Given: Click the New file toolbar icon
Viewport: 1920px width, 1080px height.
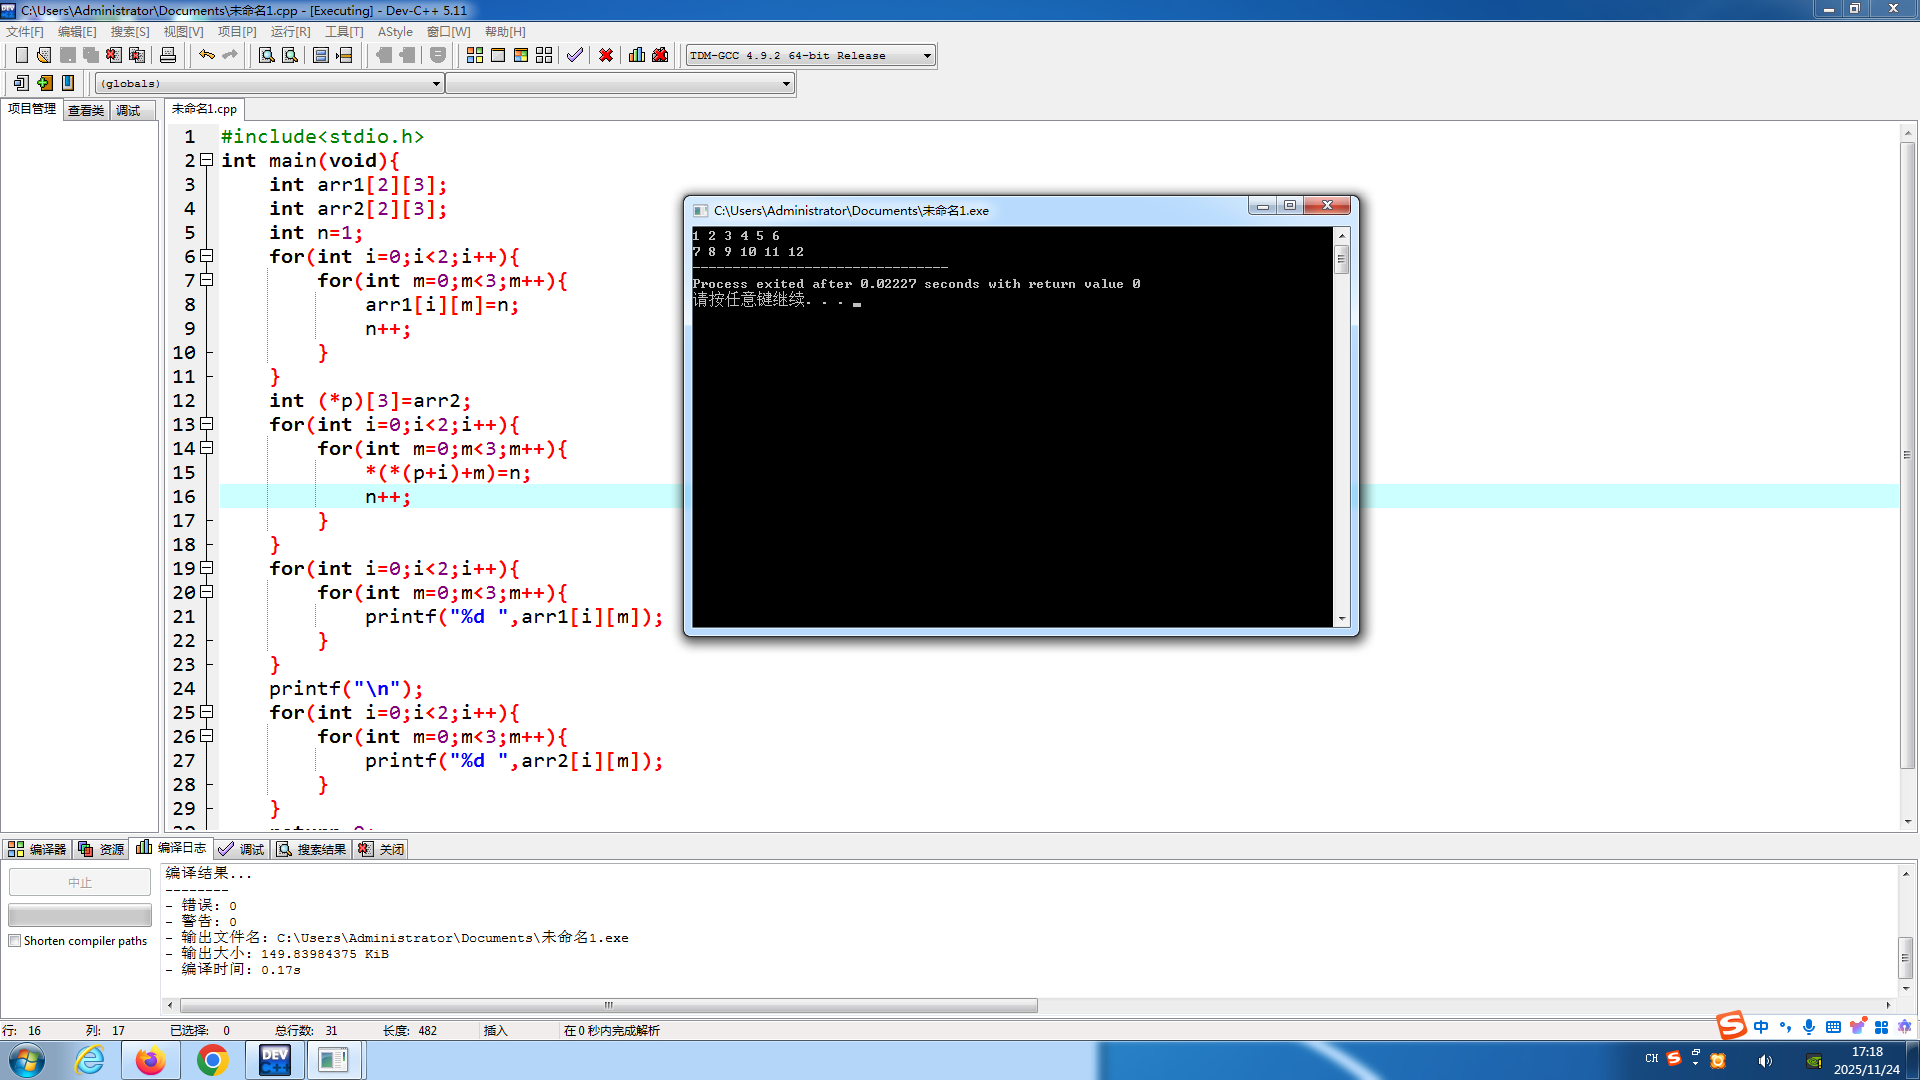Looking at the screenshot, I should tap(21, 55).
